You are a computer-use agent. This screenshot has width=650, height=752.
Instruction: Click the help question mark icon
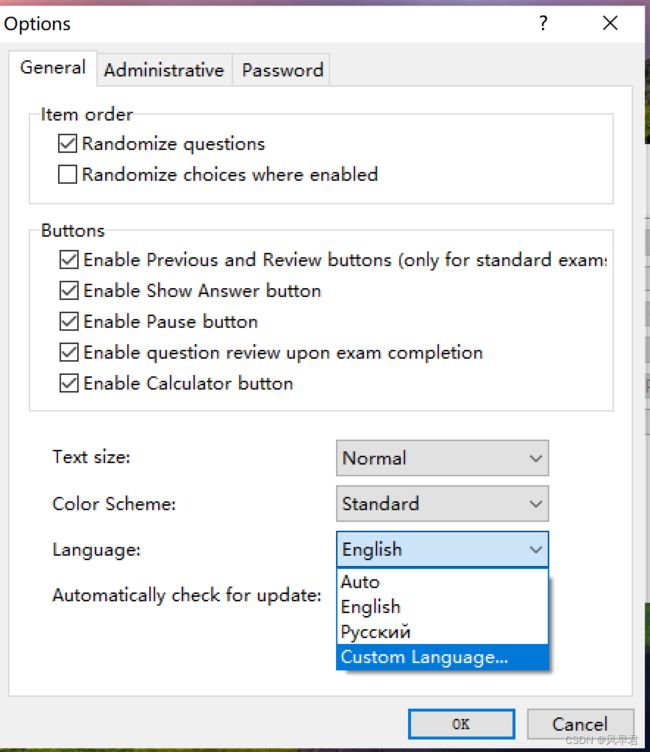543,23
